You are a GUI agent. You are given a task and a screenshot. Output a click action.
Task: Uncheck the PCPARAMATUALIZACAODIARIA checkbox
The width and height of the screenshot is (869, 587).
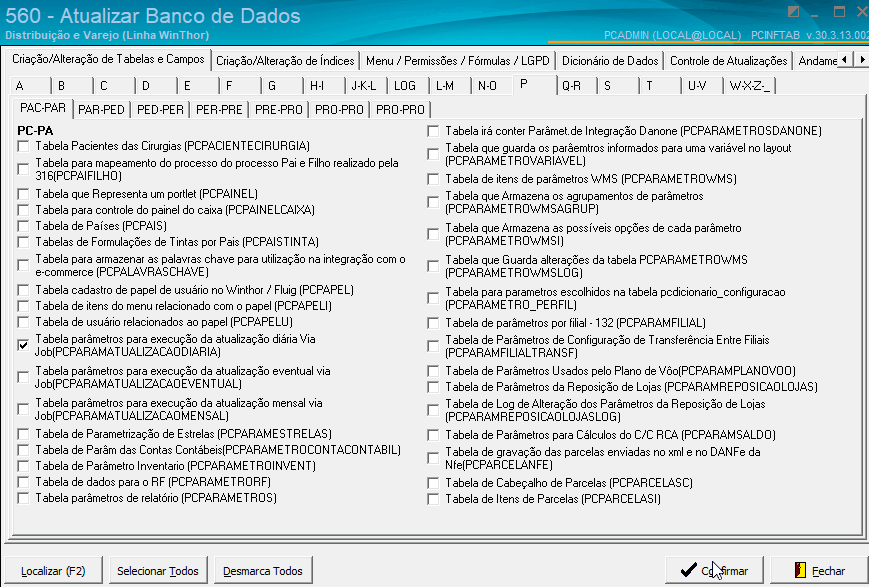[23, 345]
